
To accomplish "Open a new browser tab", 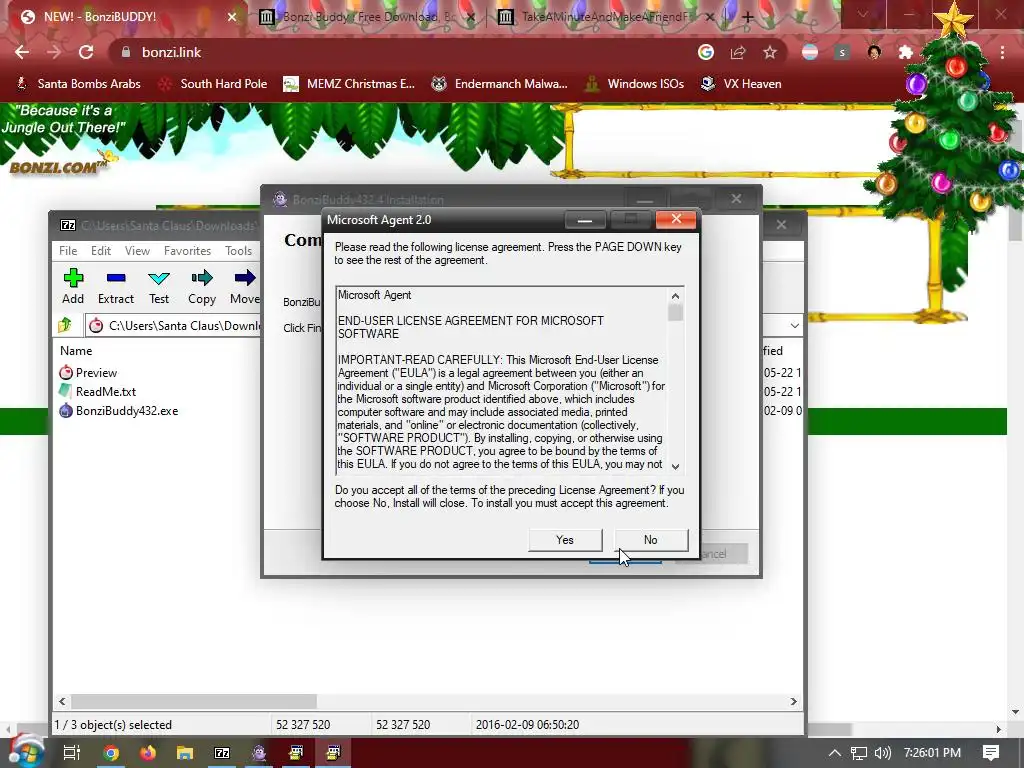I will coord(748,17).
